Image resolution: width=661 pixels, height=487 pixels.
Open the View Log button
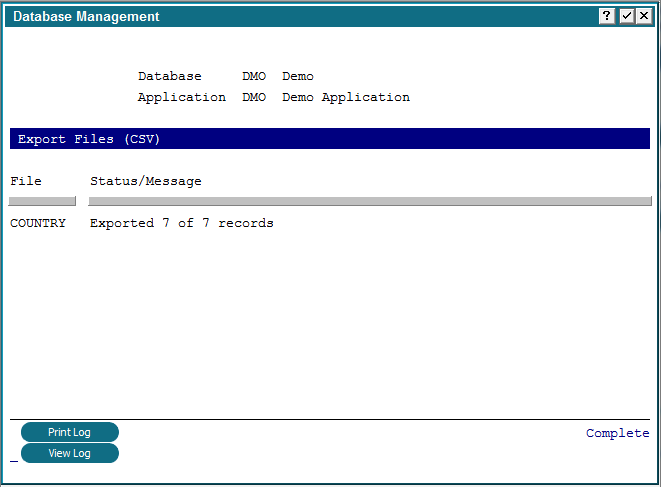[70, 453]
